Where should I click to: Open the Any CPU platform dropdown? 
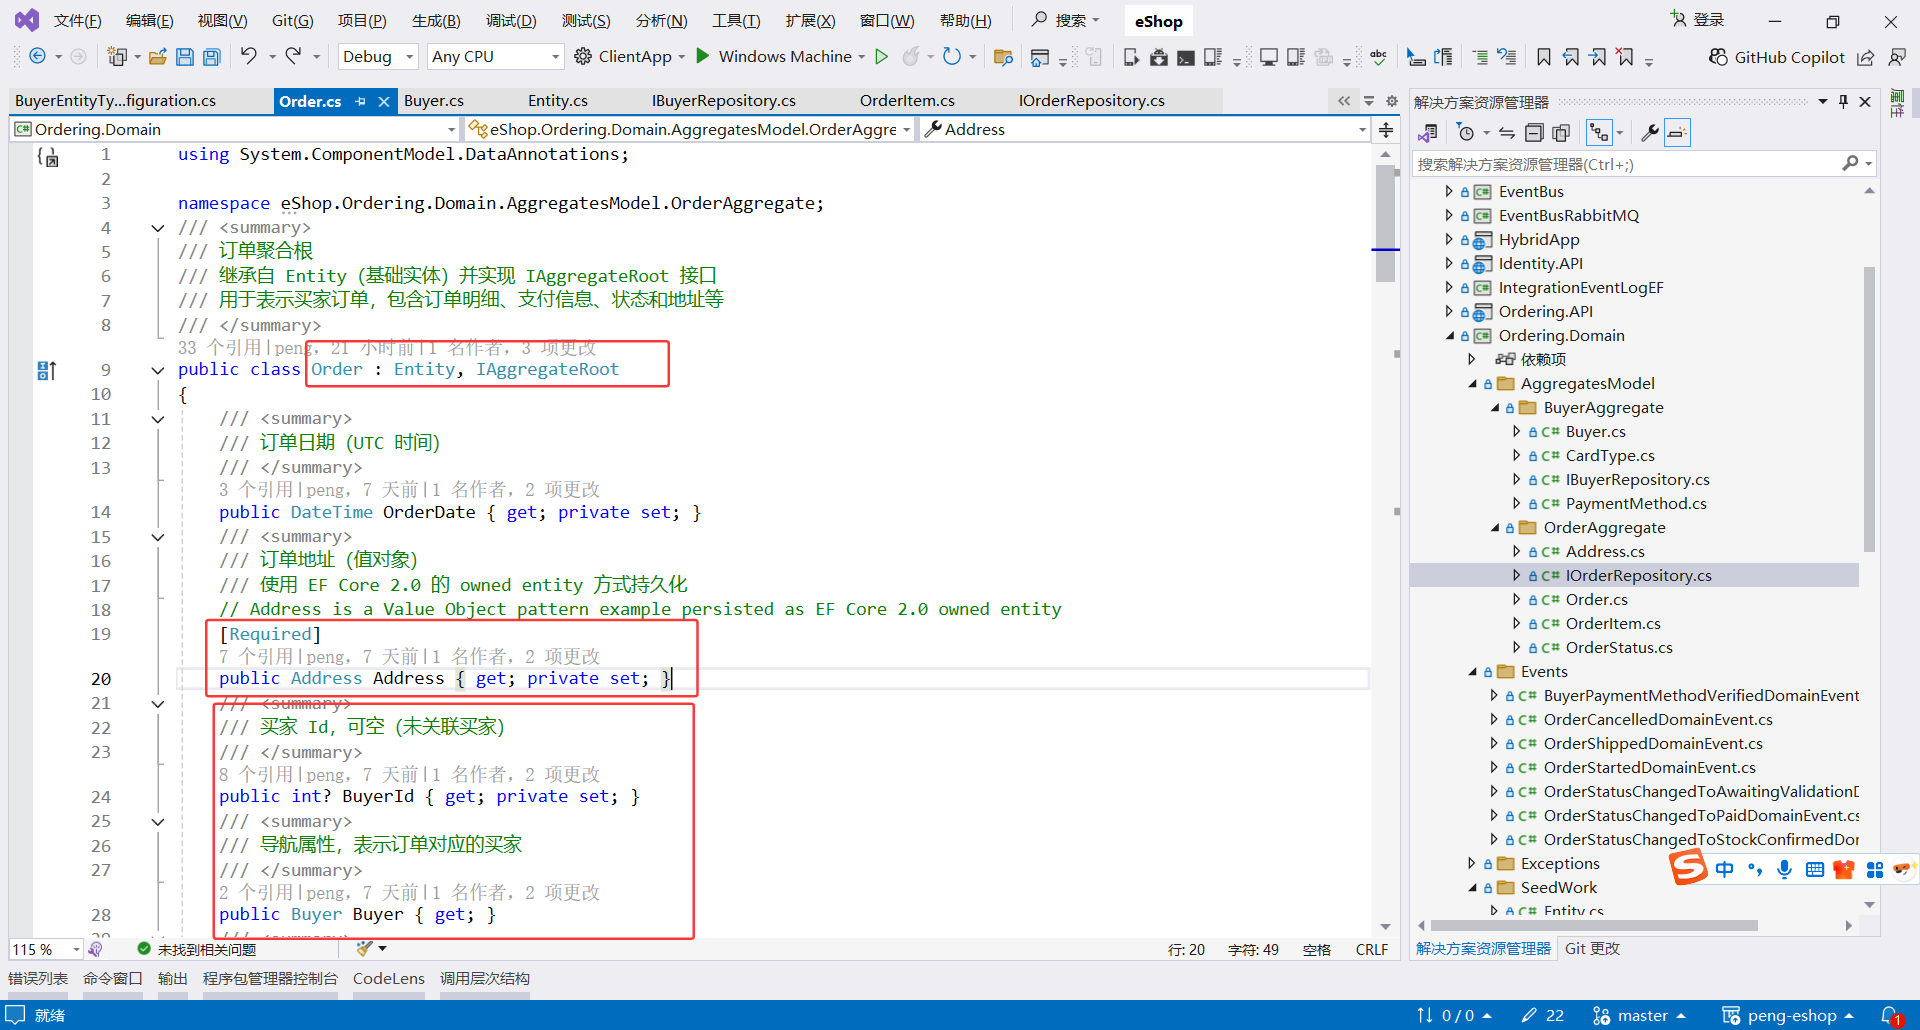[495, 57]
